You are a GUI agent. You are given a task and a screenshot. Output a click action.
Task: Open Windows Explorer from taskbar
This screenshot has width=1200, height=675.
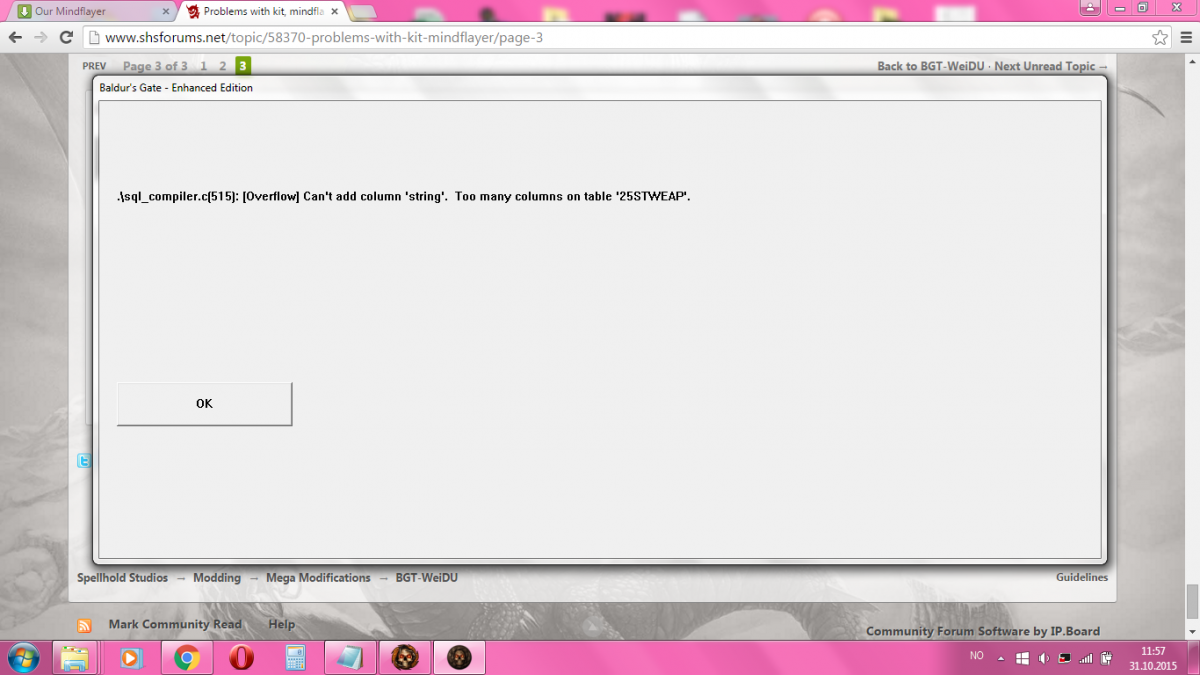click(x=77, y=658)
